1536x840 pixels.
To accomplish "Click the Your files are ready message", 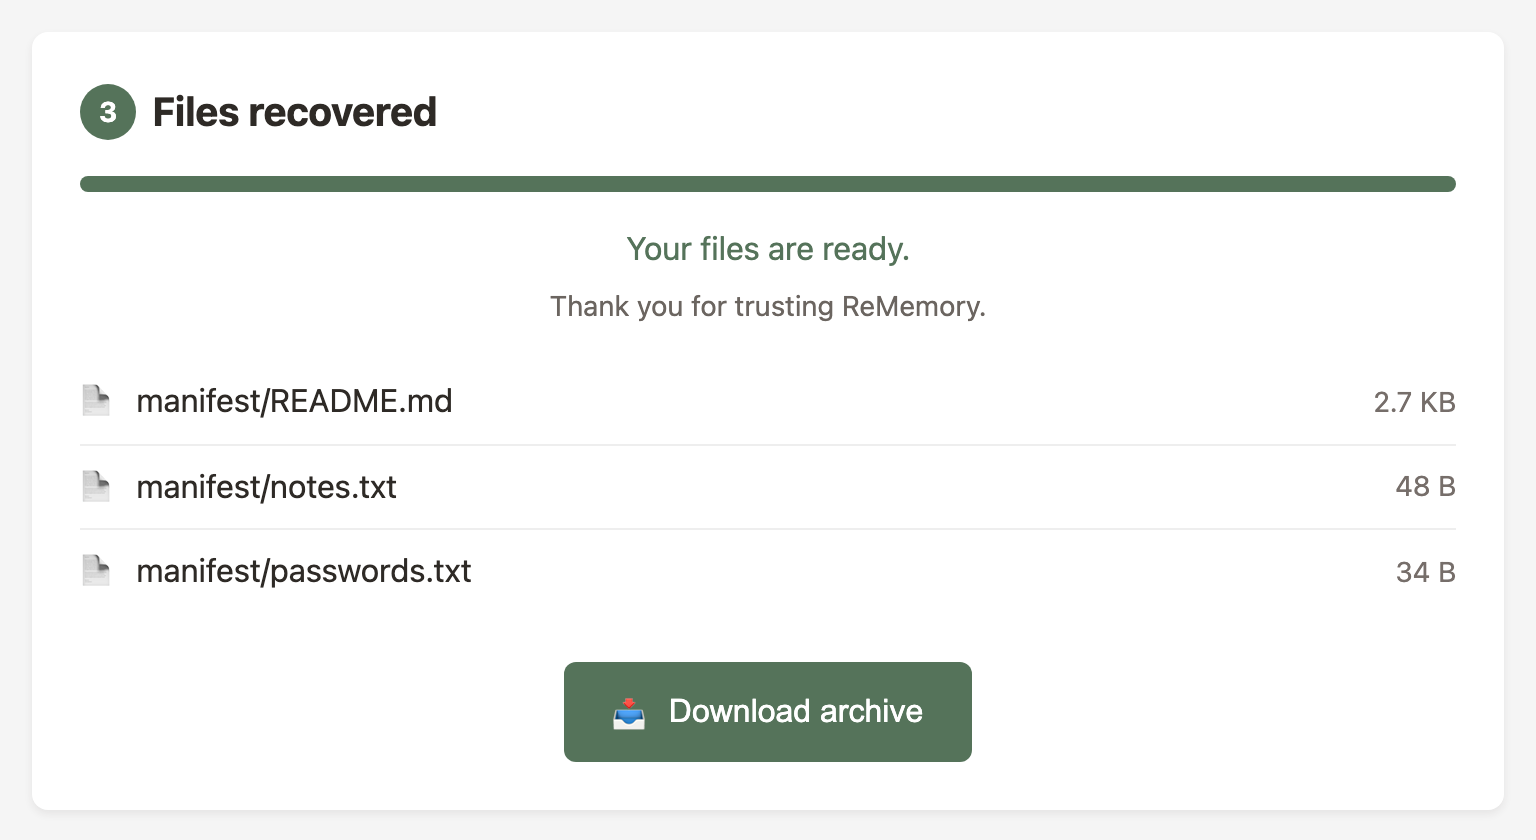I will pos(768,249).
